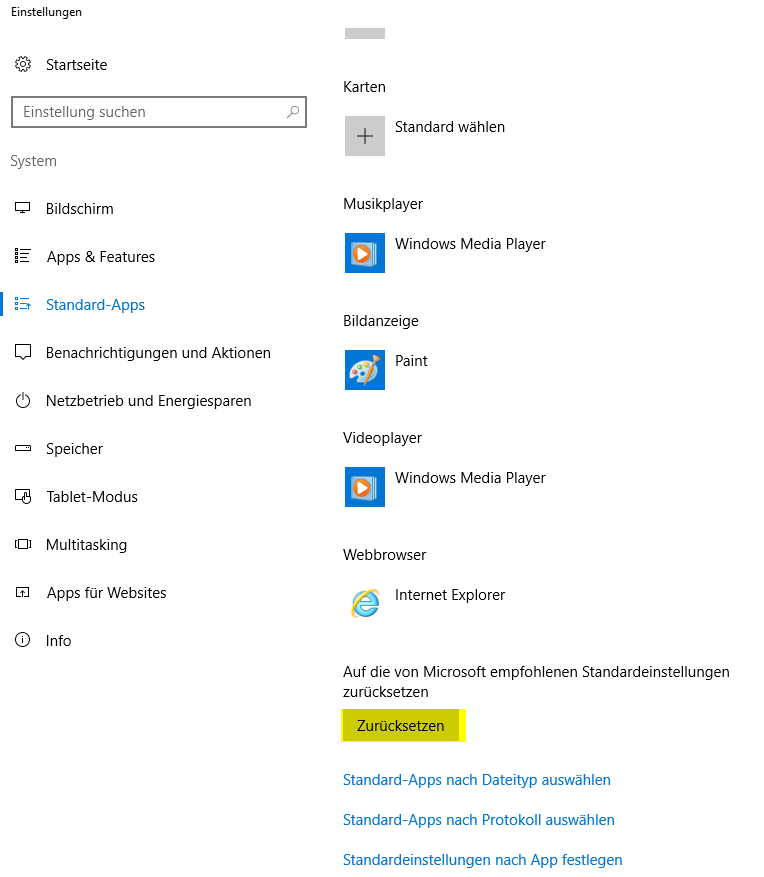Click the Standard-Apps sidebar icon
Viewport: 764px width, 877px height.
coord(22,304)
